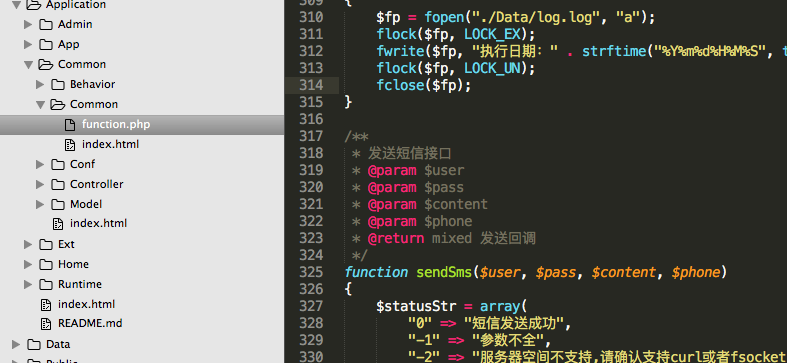Image resolution: width=787 pixels, height=363 pixels.
Task: Expand the Controller folder triangle
Action: pos(40,184)
